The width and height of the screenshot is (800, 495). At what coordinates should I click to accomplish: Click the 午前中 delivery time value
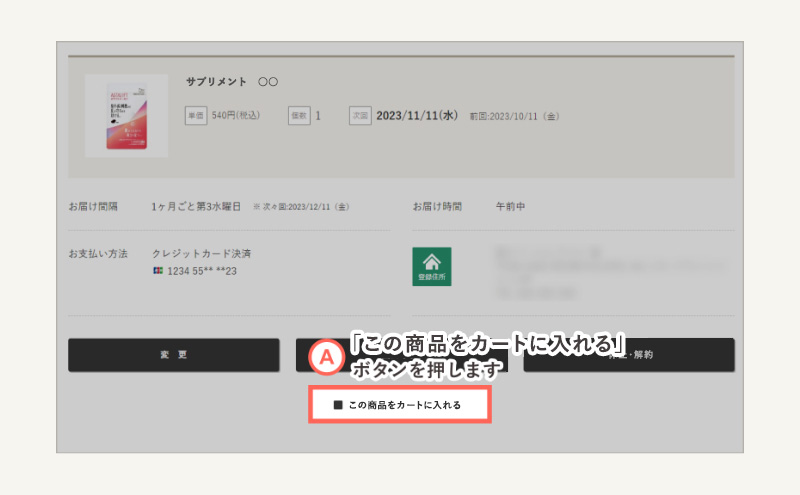[510, 207]
